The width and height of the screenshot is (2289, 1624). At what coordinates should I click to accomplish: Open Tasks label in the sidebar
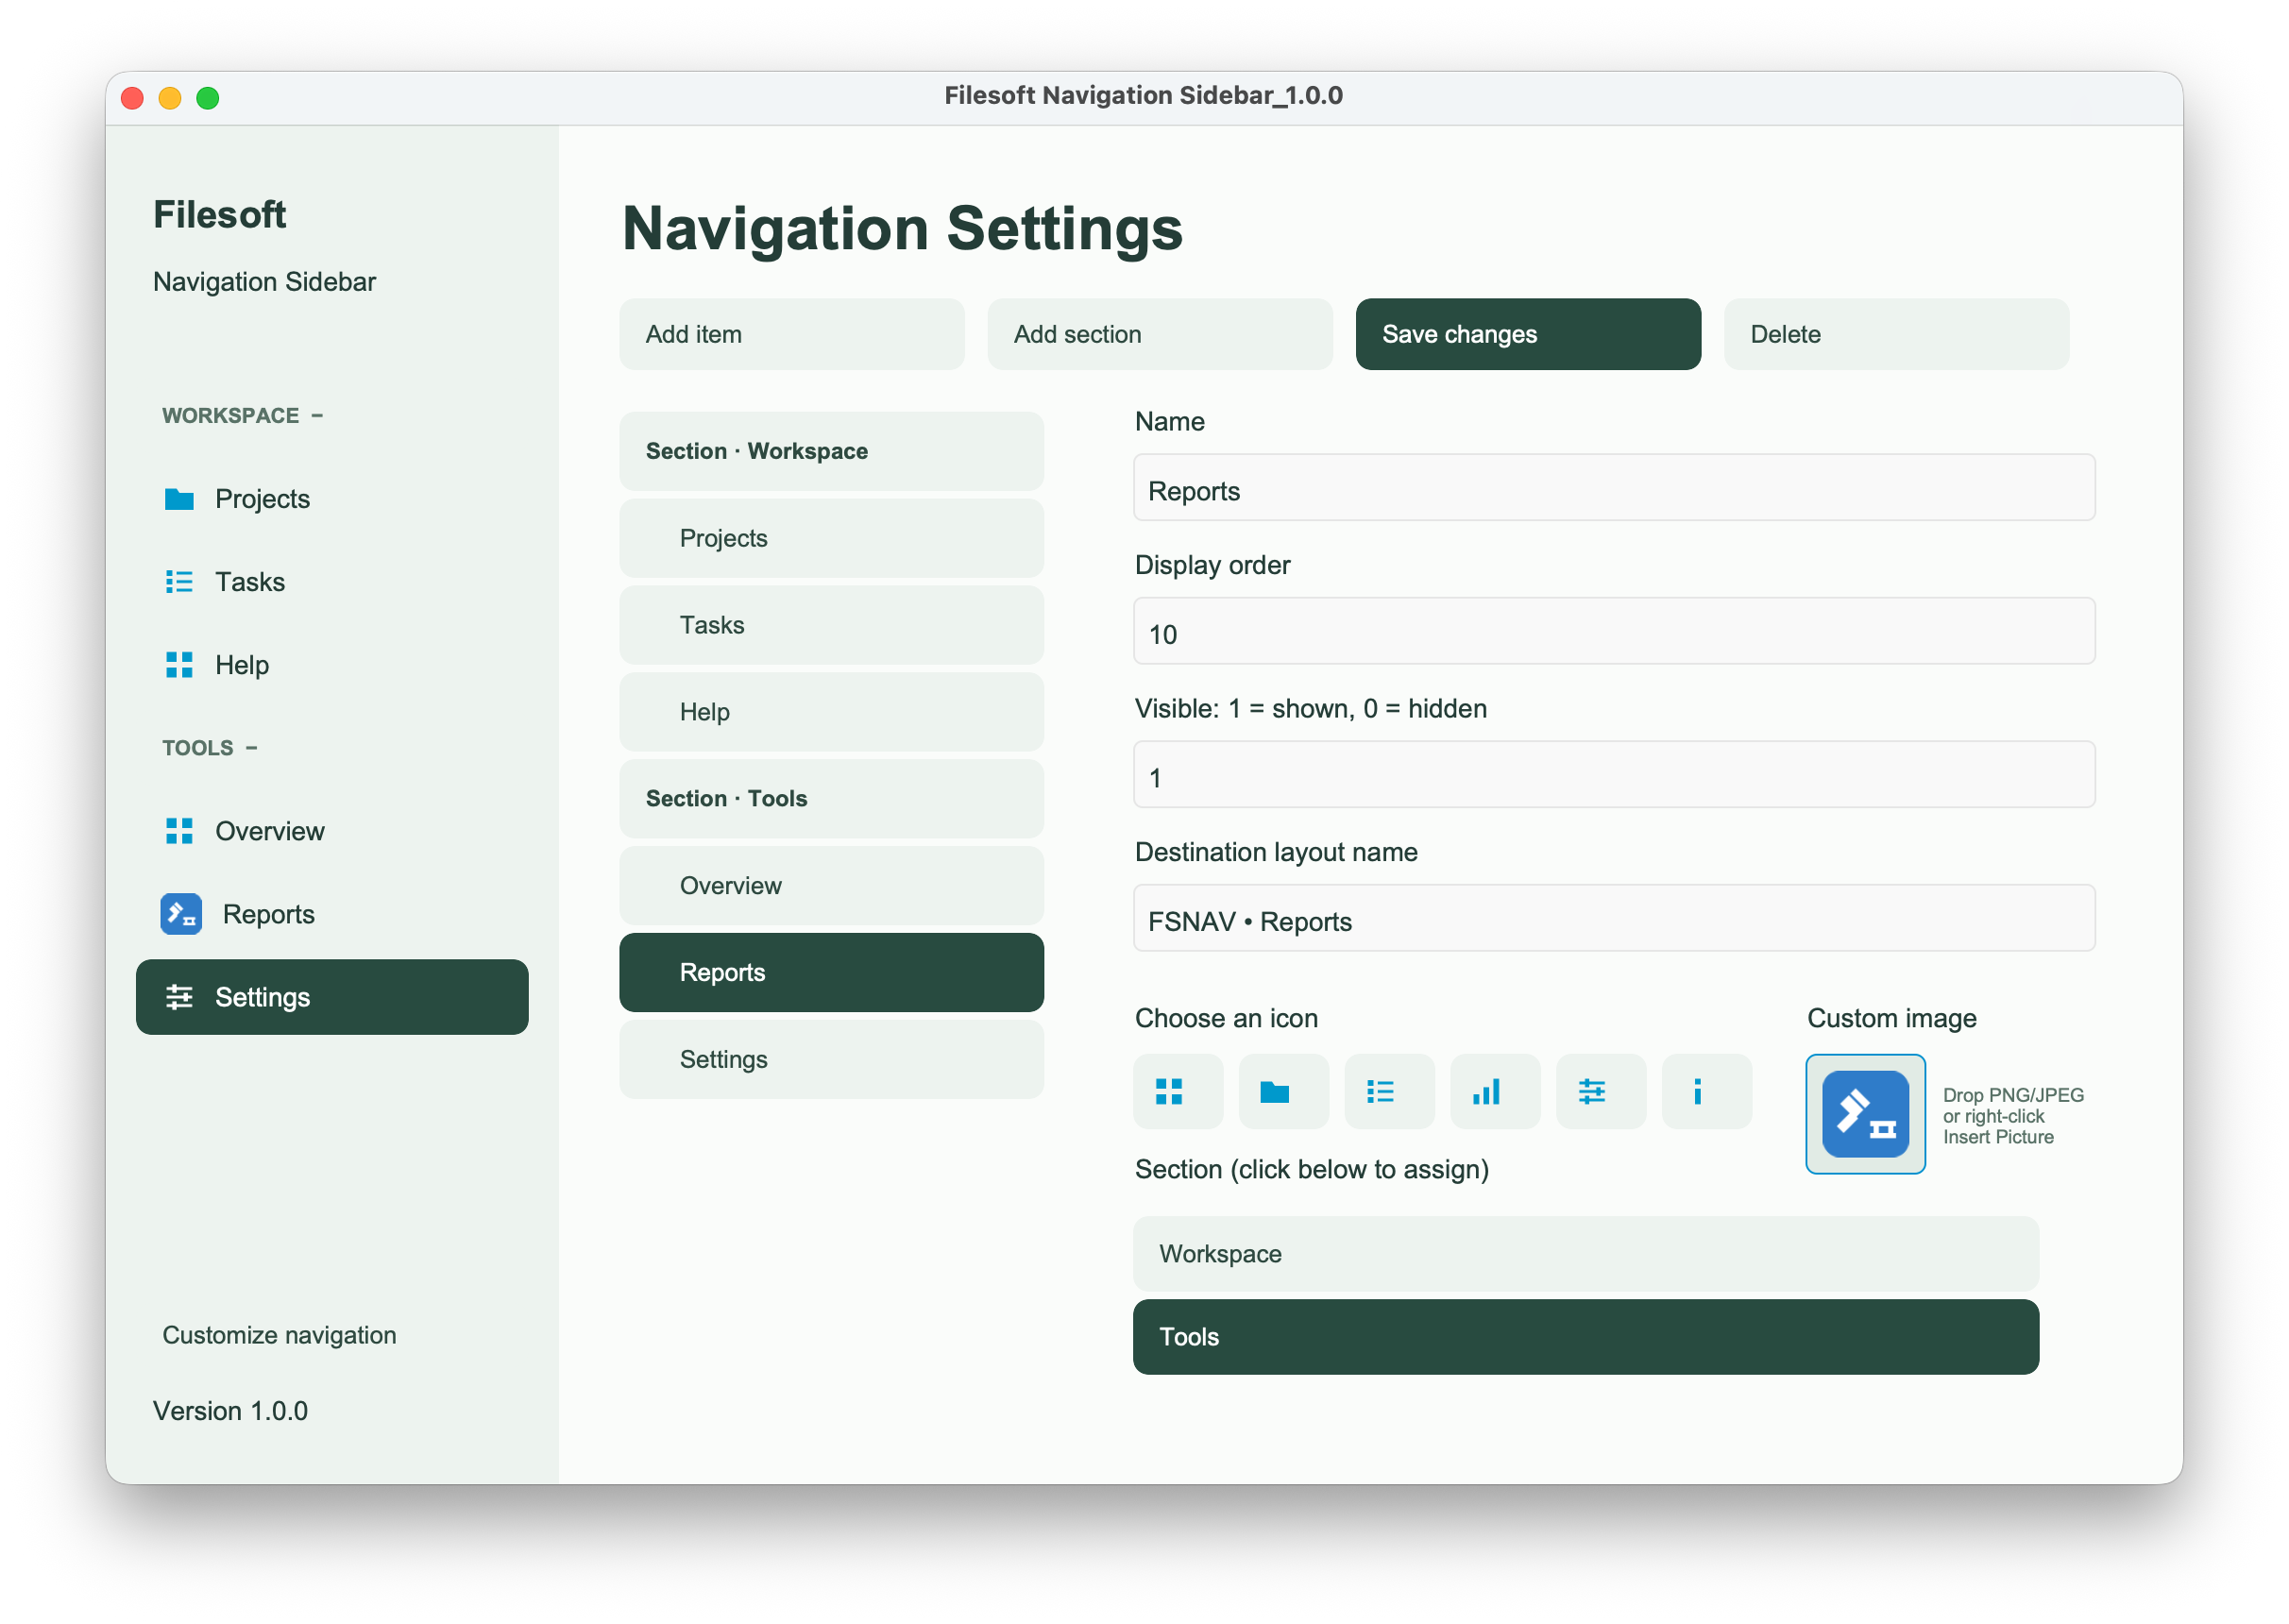[250, 582]
